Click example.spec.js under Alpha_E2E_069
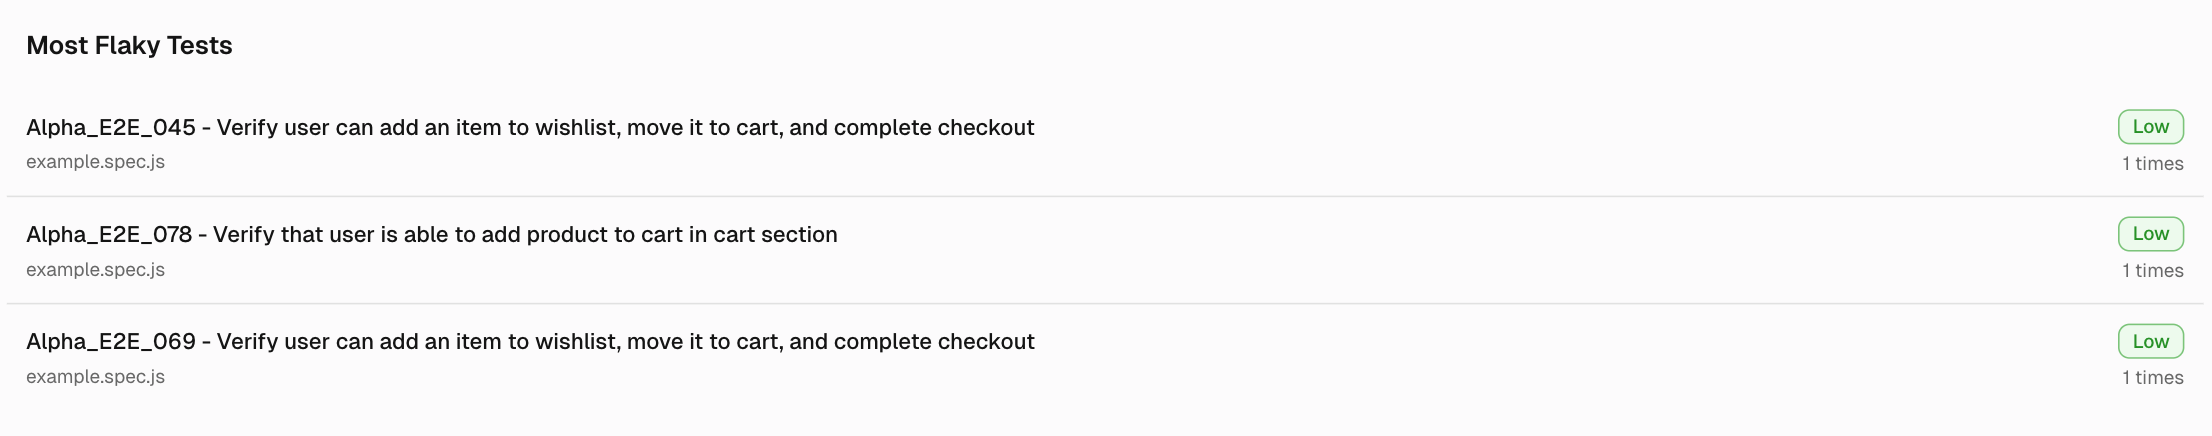The width and height of the screenshot is (2212, 436). point(95,377)
